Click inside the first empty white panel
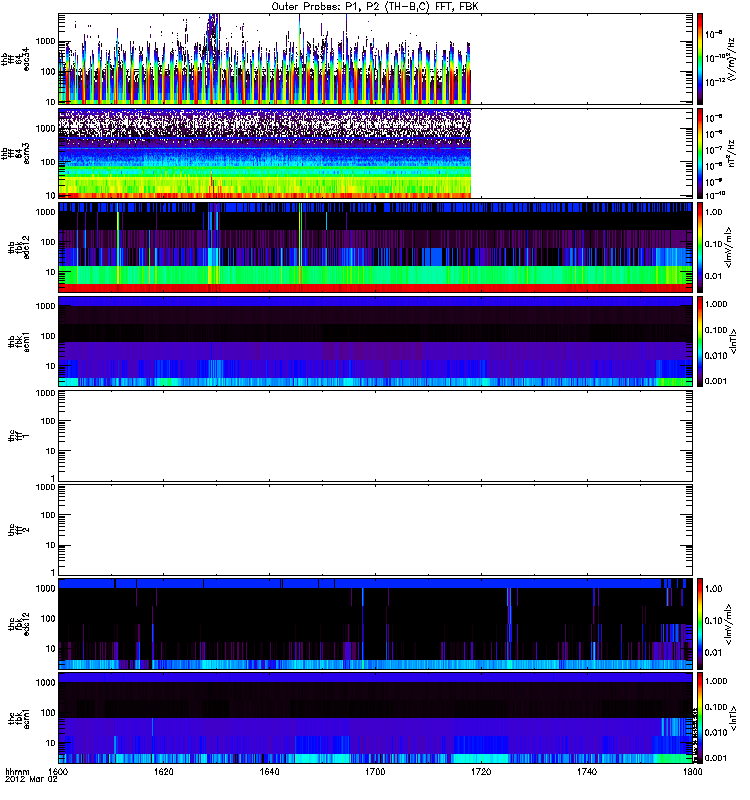 pyautogui.click(x=375, y=434)
